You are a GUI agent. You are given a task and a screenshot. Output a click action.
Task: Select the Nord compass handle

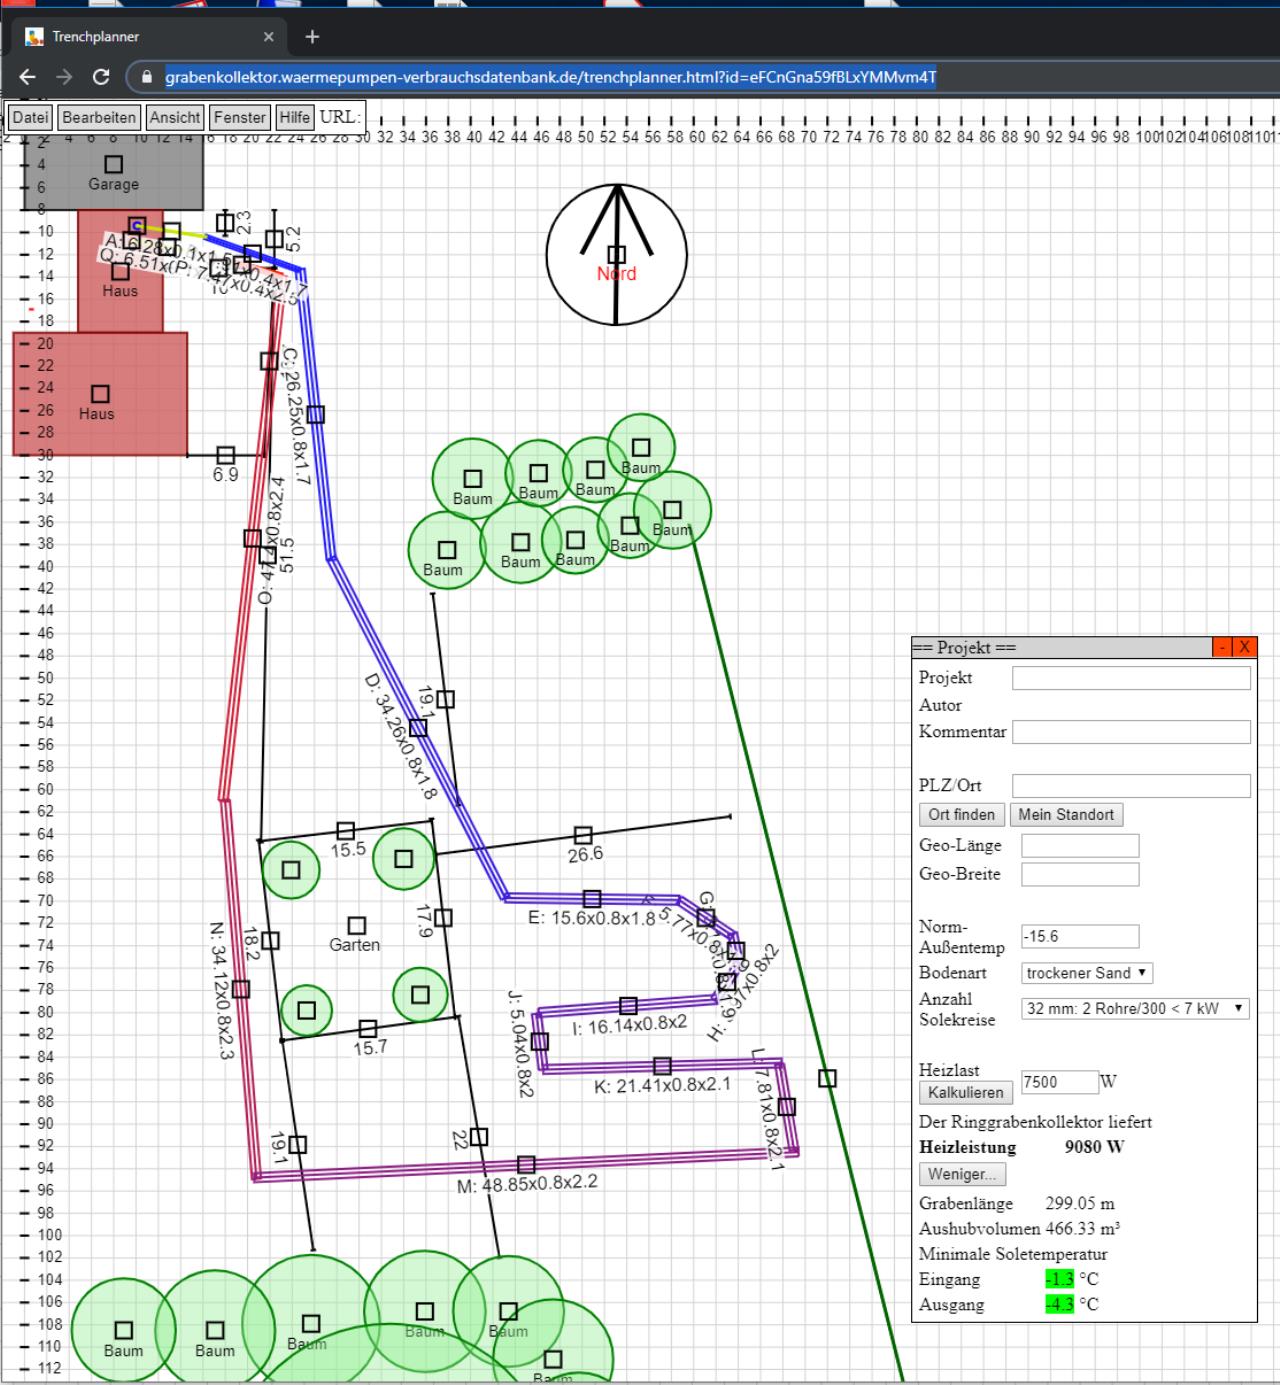click(617, 255)
